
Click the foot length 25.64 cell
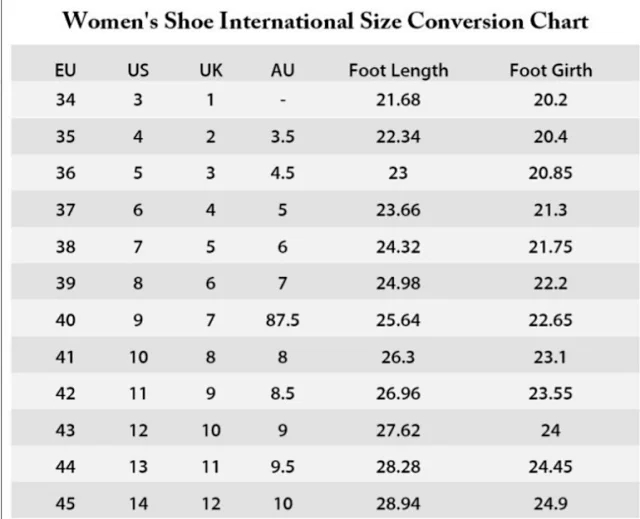pyautogui.click(x=398, y=320)
